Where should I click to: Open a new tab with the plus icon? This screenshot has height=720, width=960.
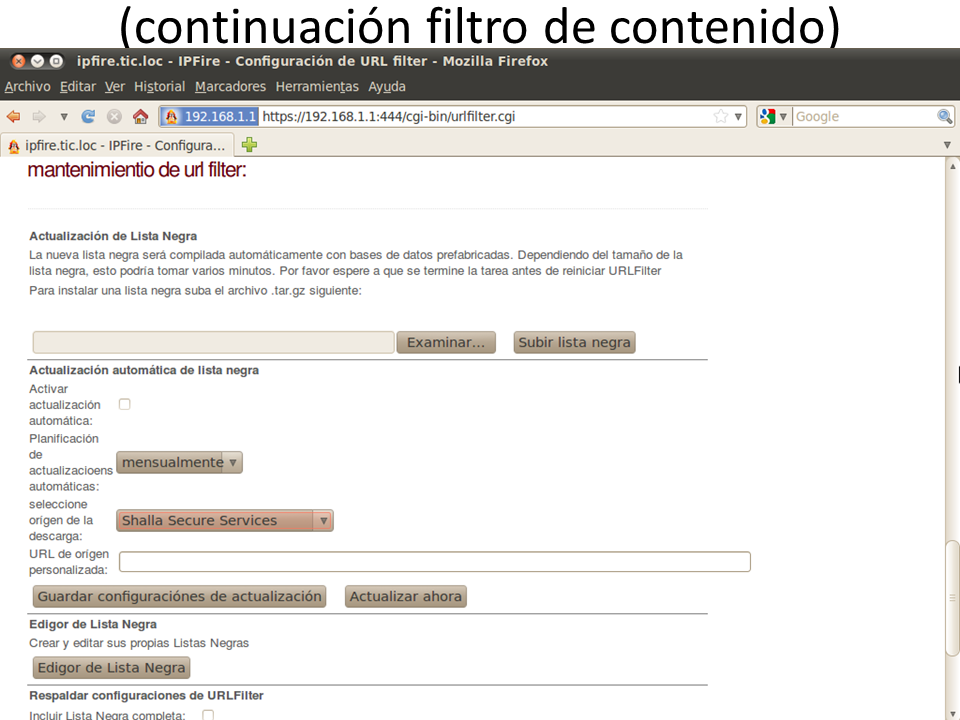click(249, 144)
